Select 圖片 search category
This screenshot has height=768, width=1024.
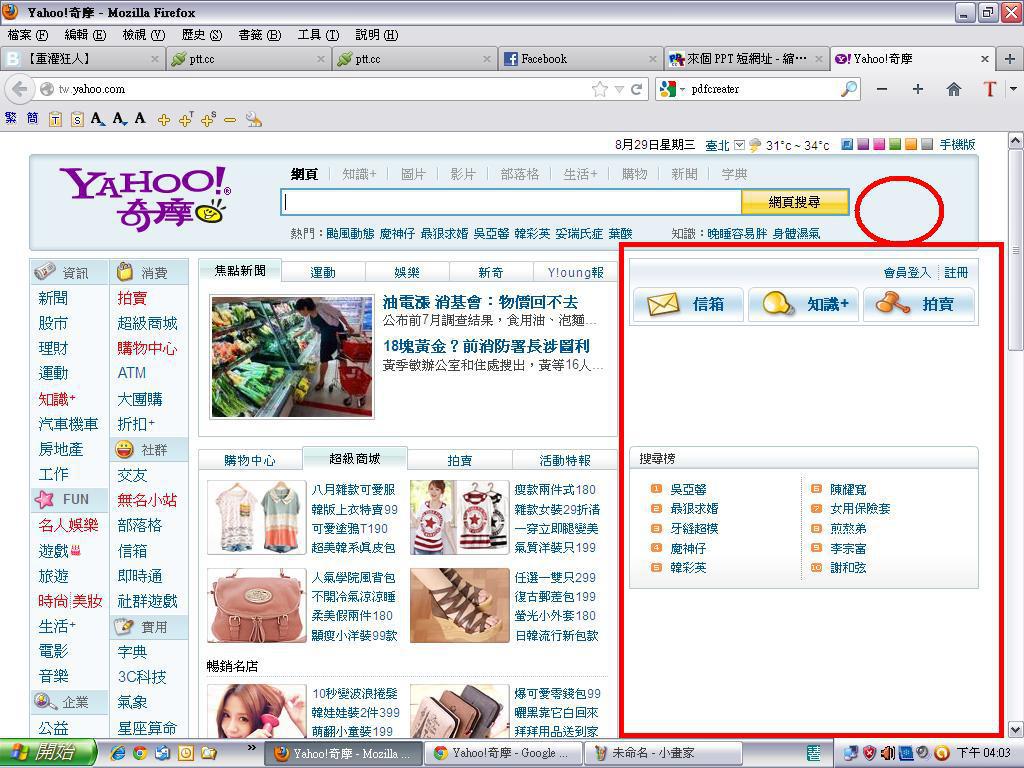click(413, 174)
